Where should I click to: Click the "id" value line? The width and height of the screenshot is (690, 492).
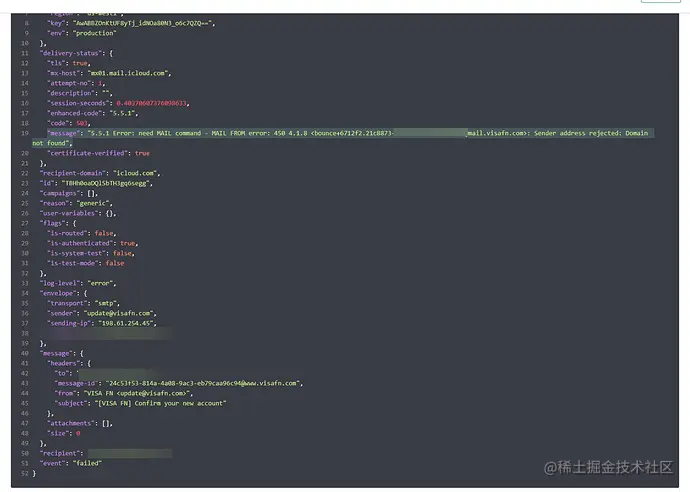click(x=96, y=183)
